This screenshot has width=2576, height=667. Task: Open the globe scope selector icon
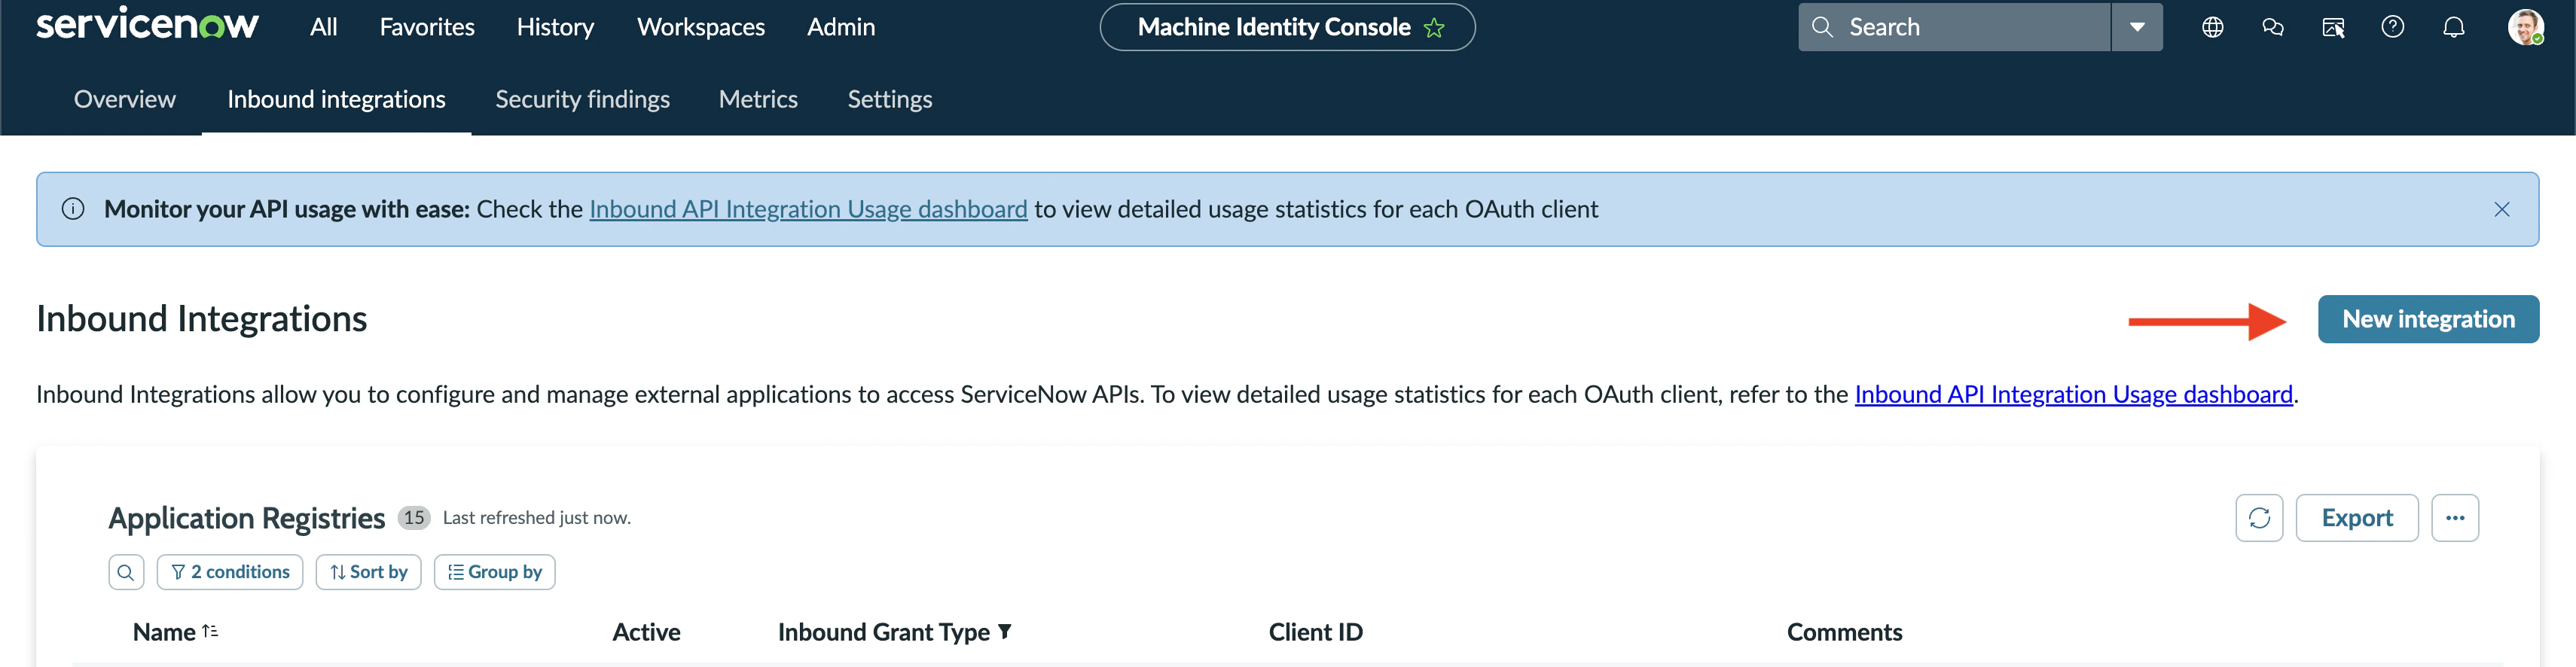(2212, 27)
